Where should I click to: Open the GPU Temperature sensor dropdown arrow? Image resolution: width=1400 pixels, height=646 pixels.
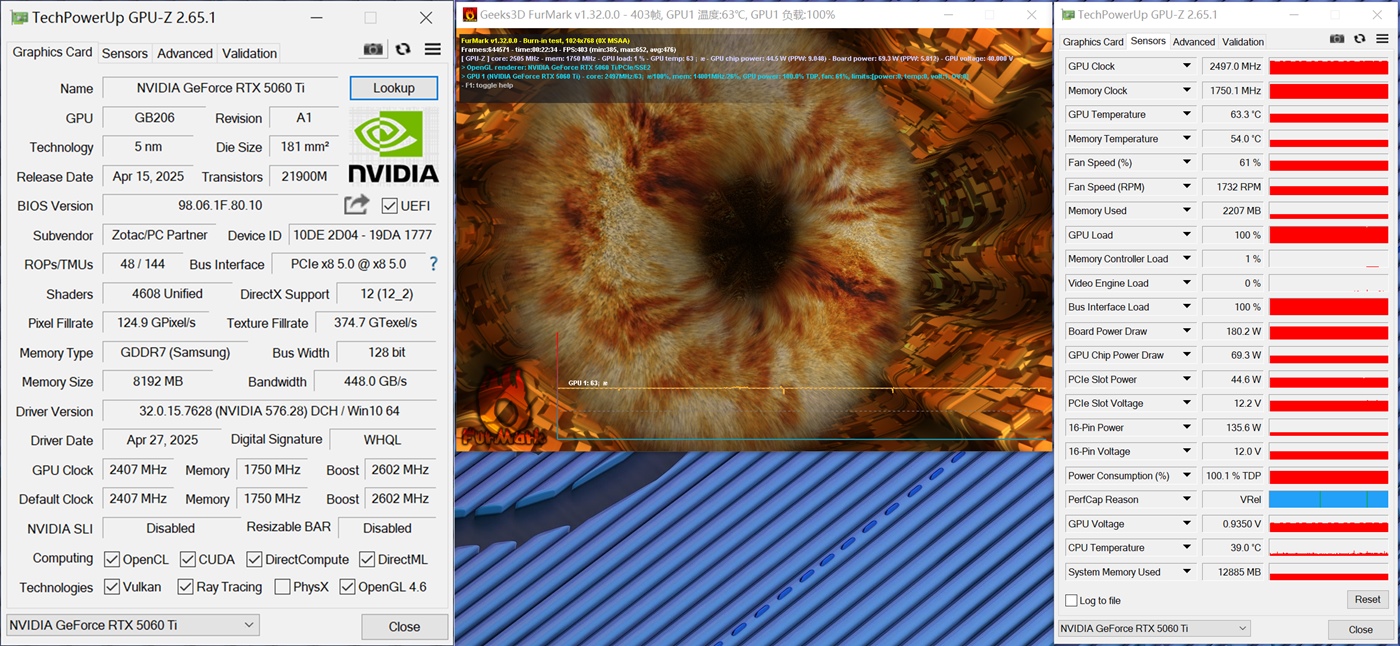pyautogui.click(x=1187, y=114)
